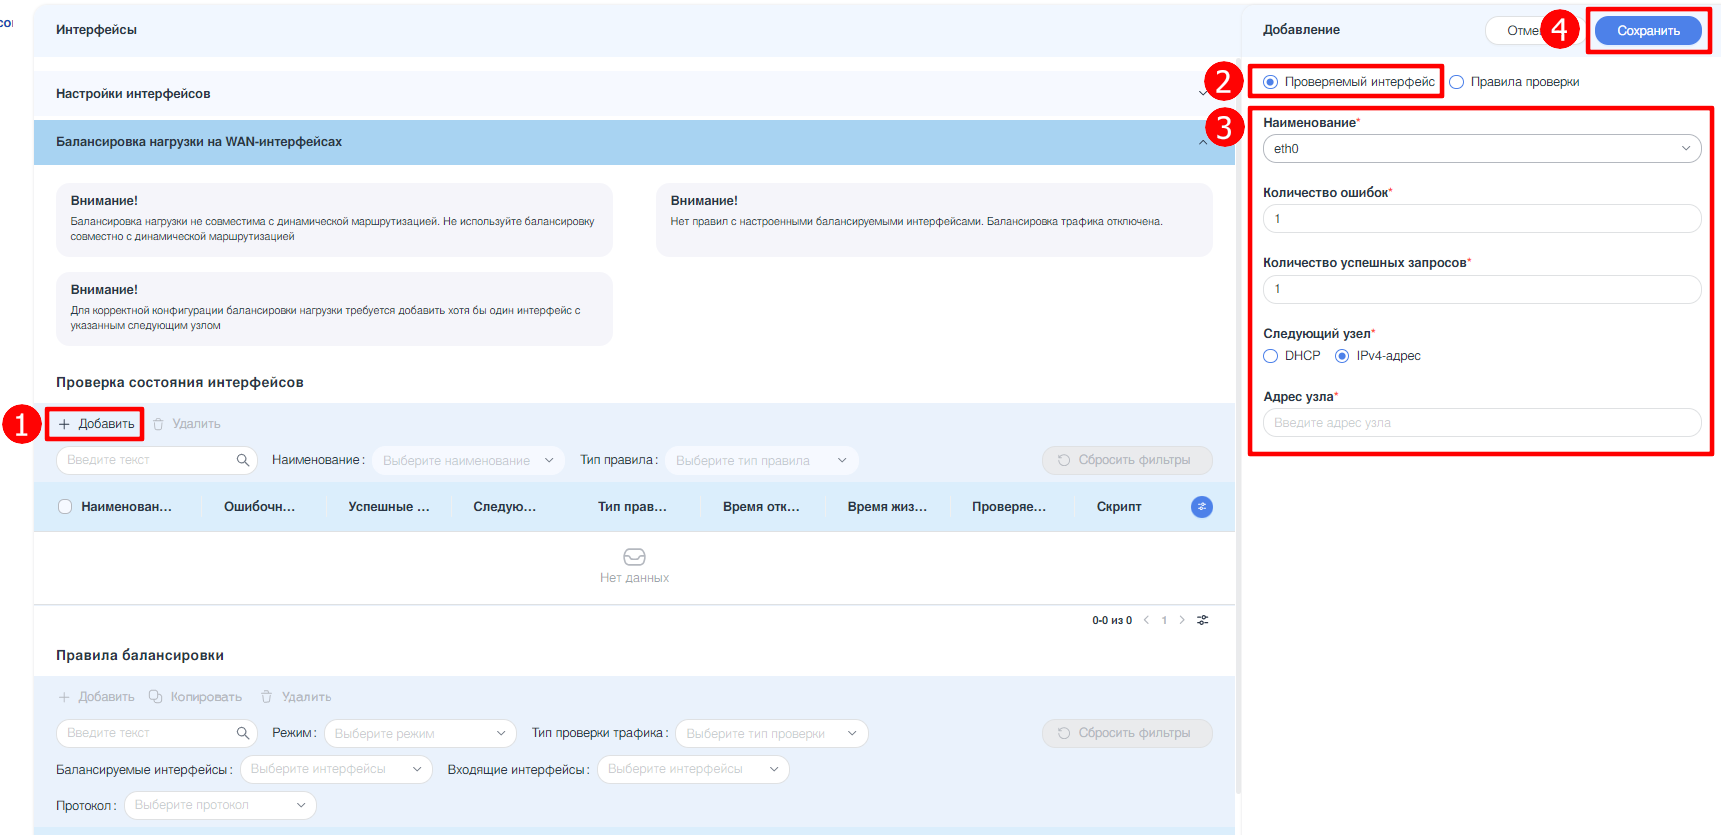The width and height of the screenshot is (1721, 835).
Task: Click the search magnifier in interface check filter
Action: click(242, 460)
